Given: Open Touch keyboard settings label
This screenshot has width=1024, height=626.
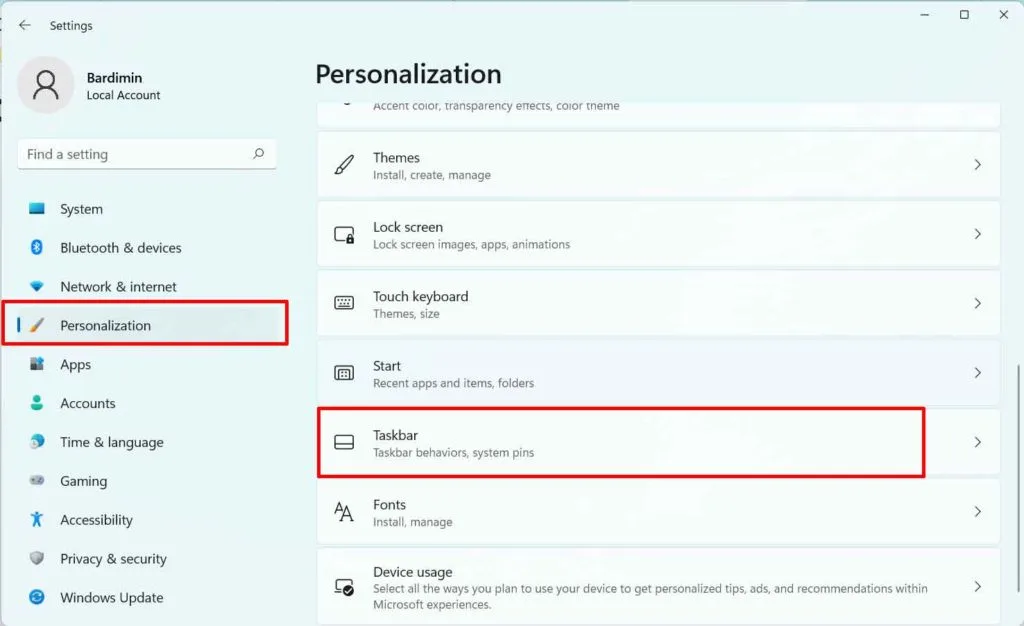Looking at the screenshot, I should coord(421,296).
